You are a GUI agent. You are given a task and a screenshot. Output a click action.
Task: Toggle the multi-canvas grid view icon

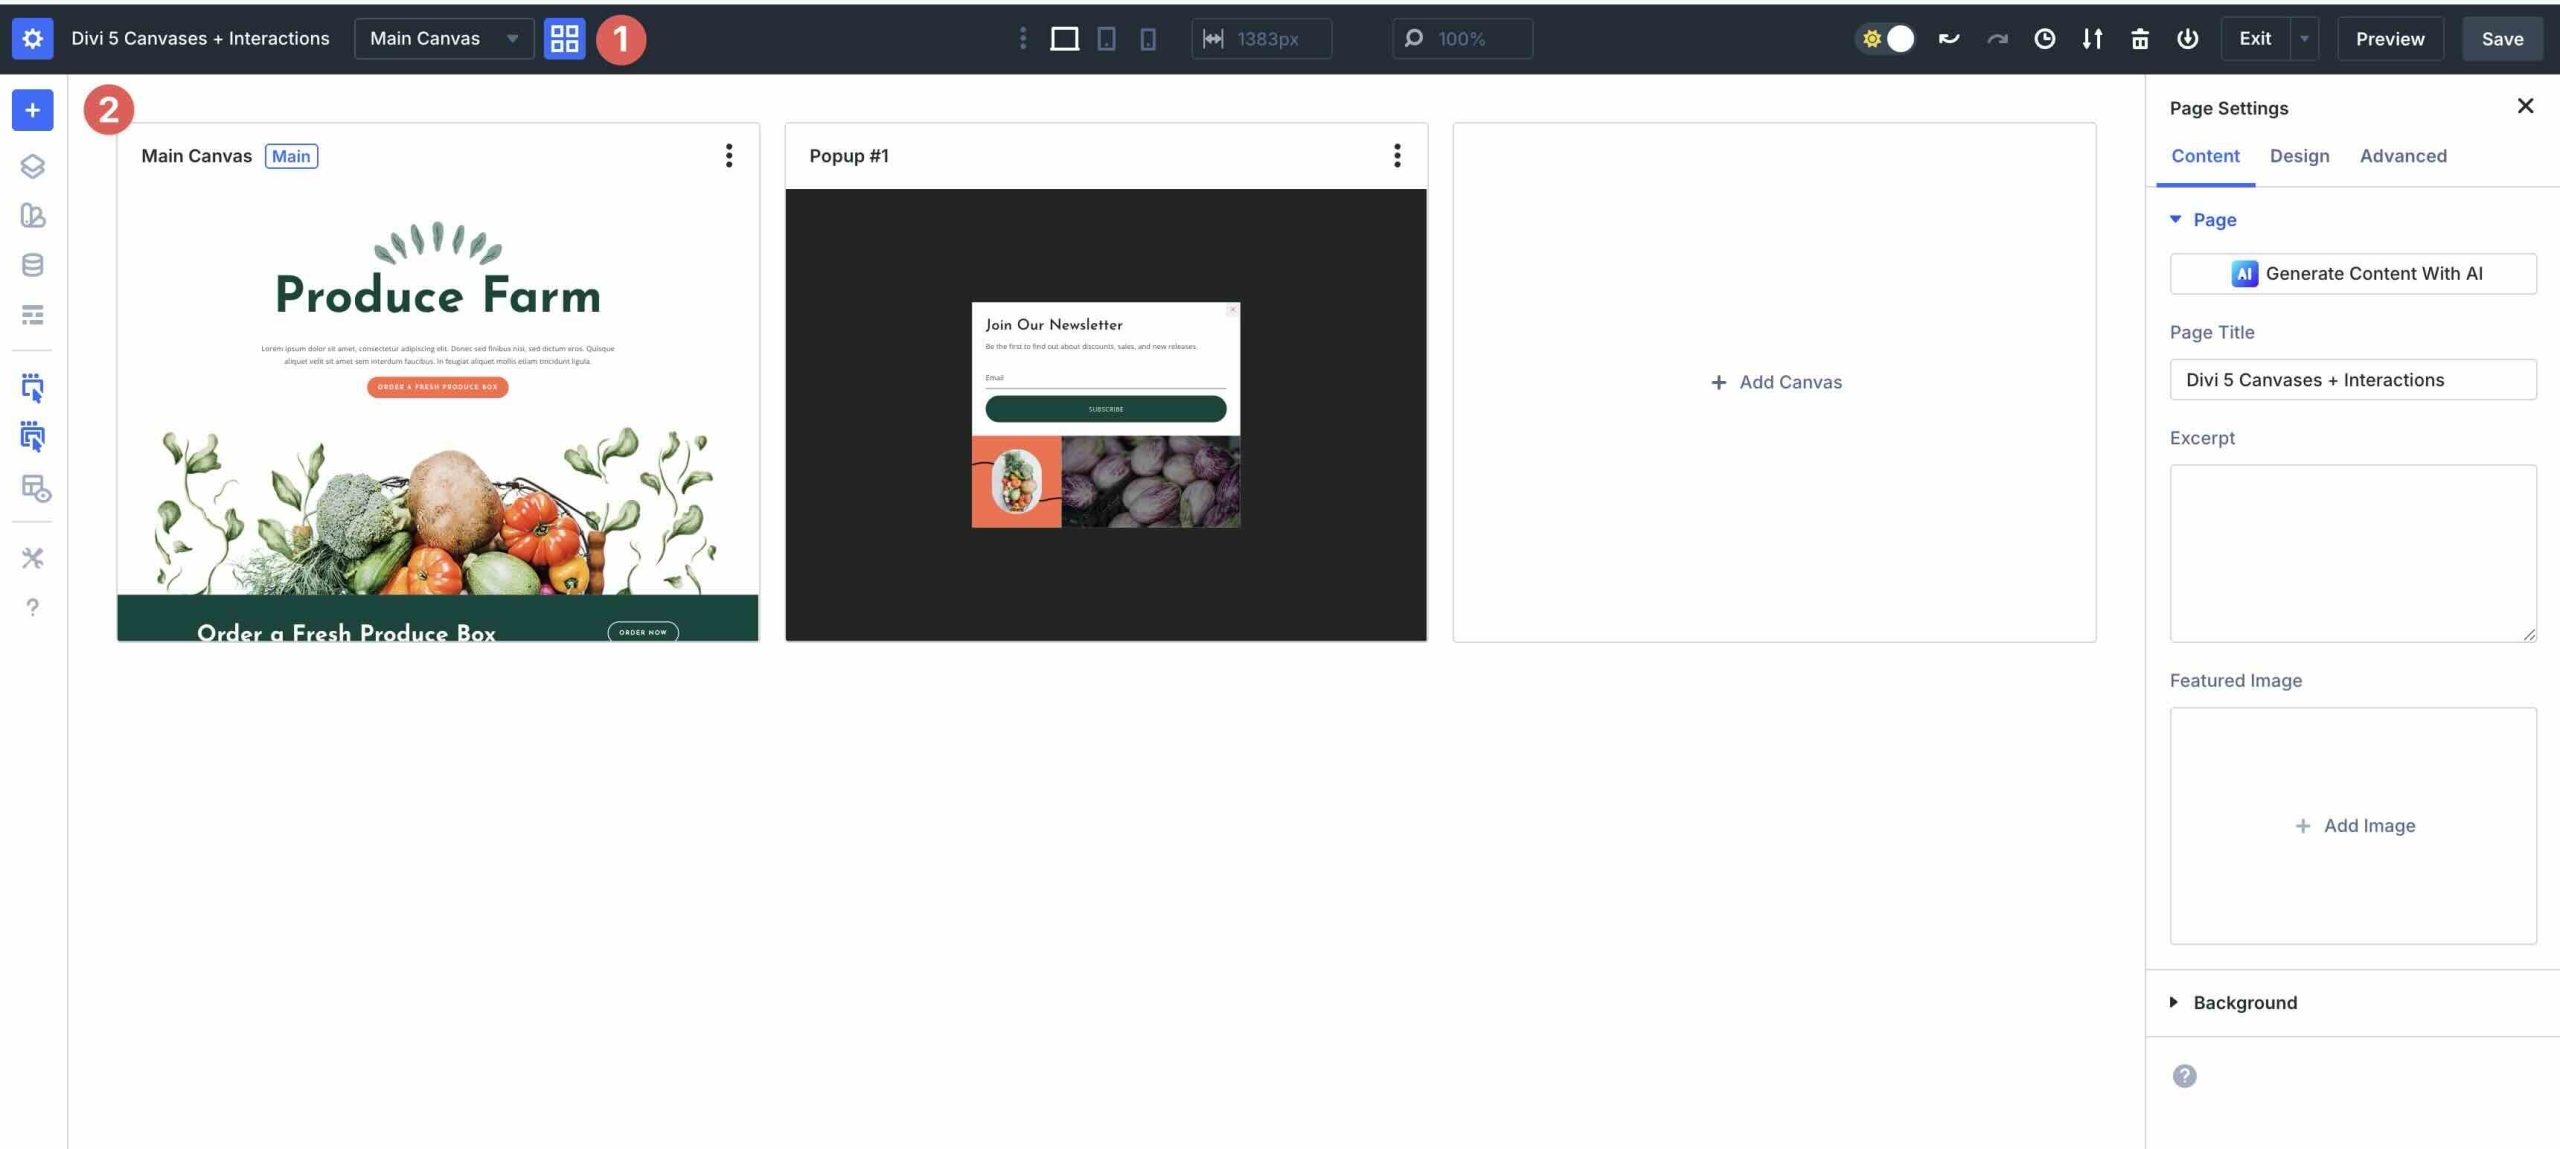[x=565, y=38]
